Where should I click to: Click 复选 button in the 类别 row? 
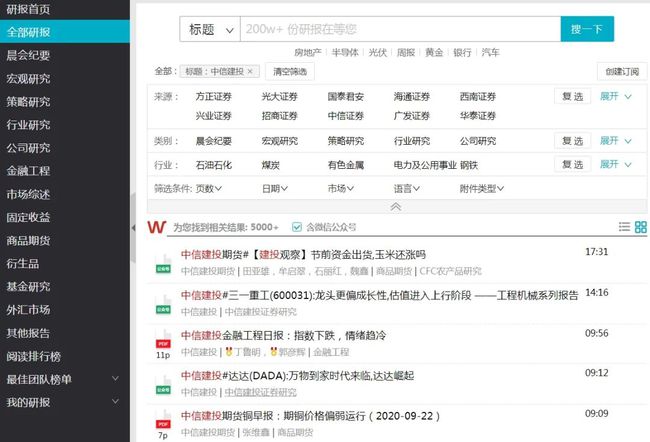click(572, 141)
